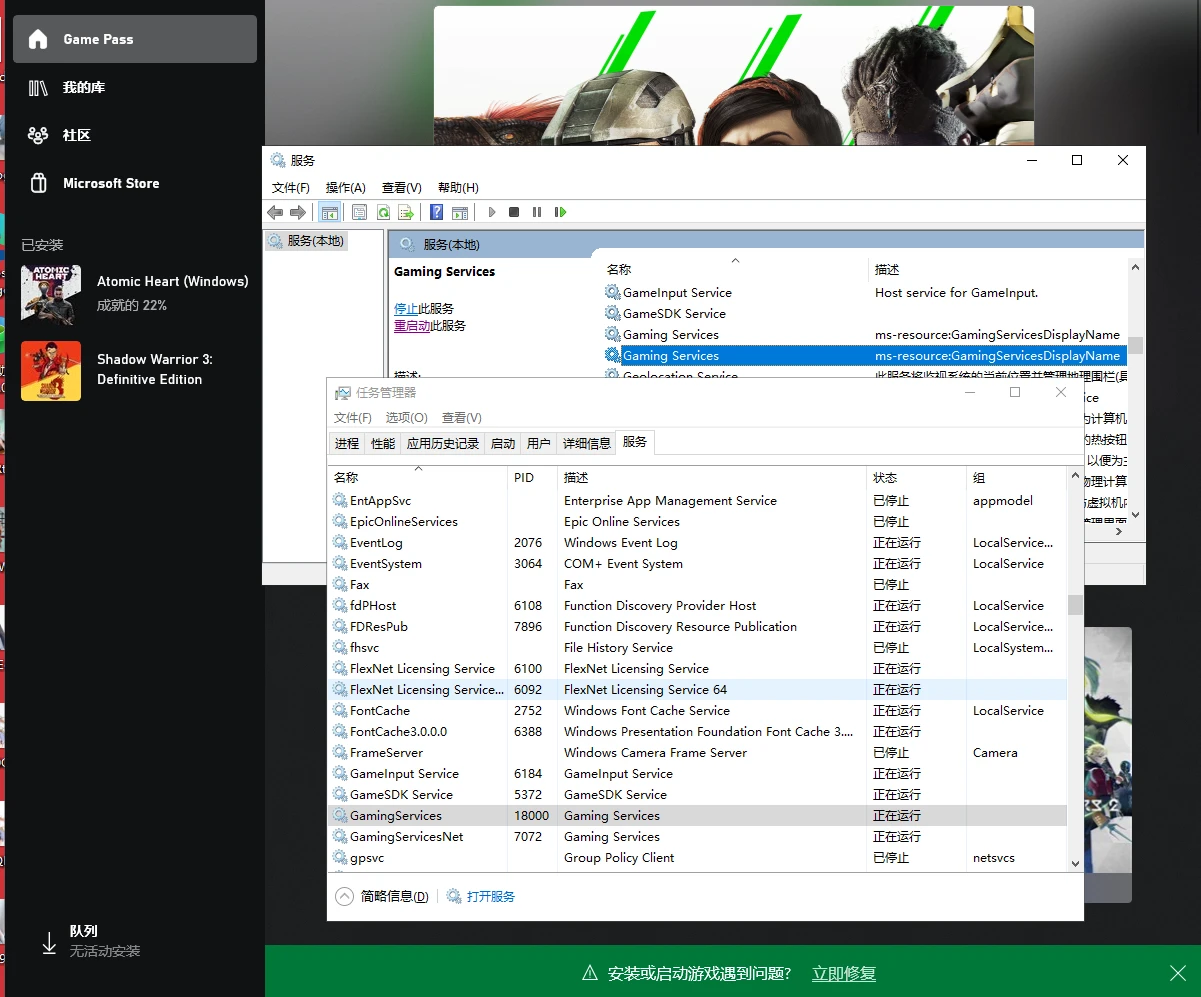Click gear icon of GameInput Service in Services
The image size is (1201, 997).
[x=613, y=292]
